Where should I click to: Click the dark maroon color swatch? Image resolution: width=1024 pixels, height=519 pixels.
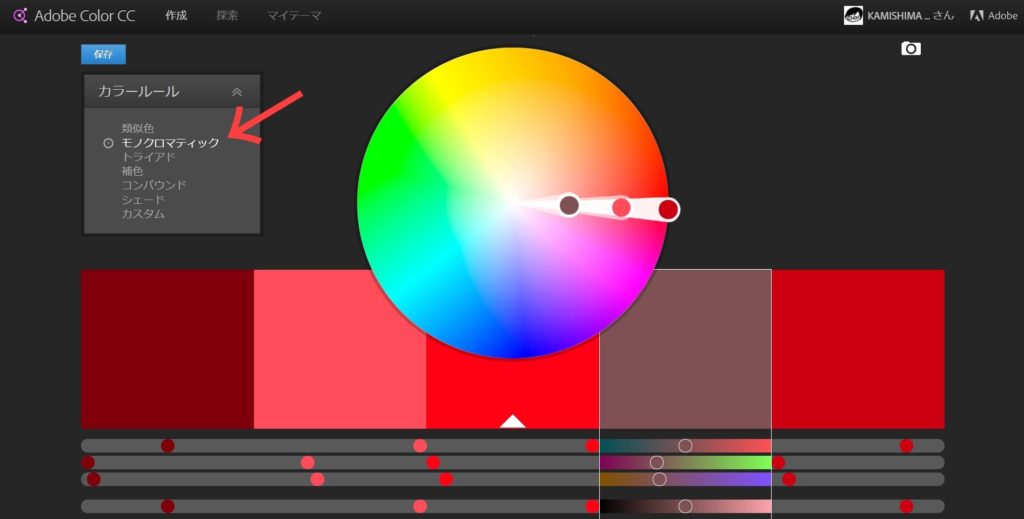tap(167, 348)
